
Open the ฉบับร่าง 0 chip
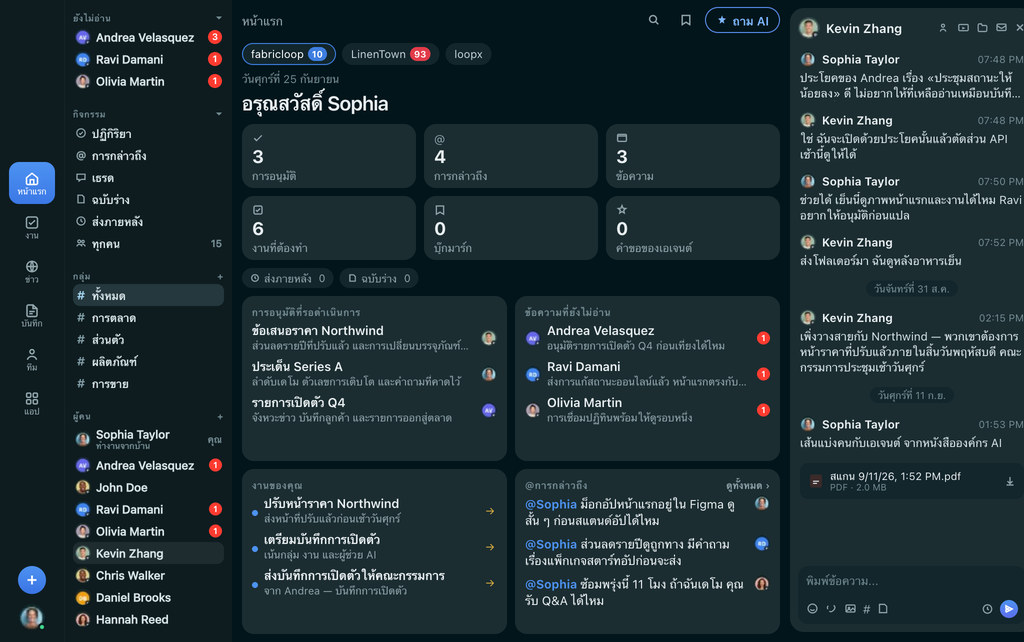(x=379, y=278)
